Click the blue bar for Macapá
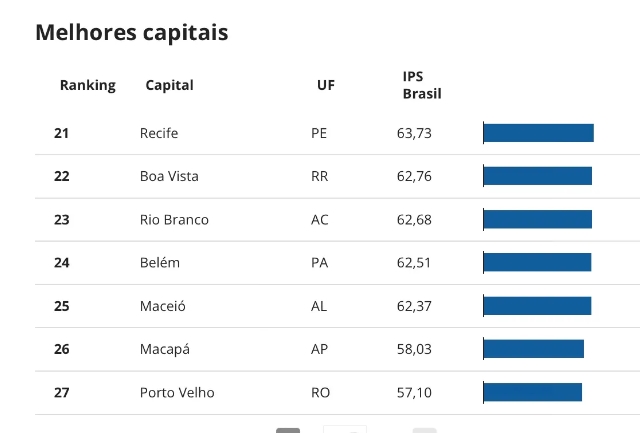The image size is (640, 433). pyautogui.click(x=533, y=349)
